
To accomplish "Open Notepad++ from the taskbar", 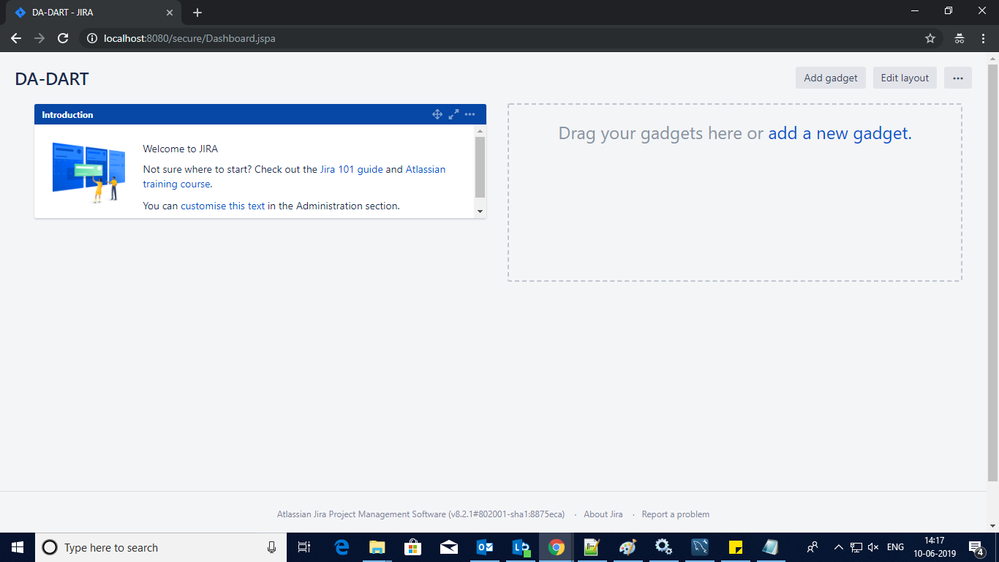I will click(x=592, y=547).
